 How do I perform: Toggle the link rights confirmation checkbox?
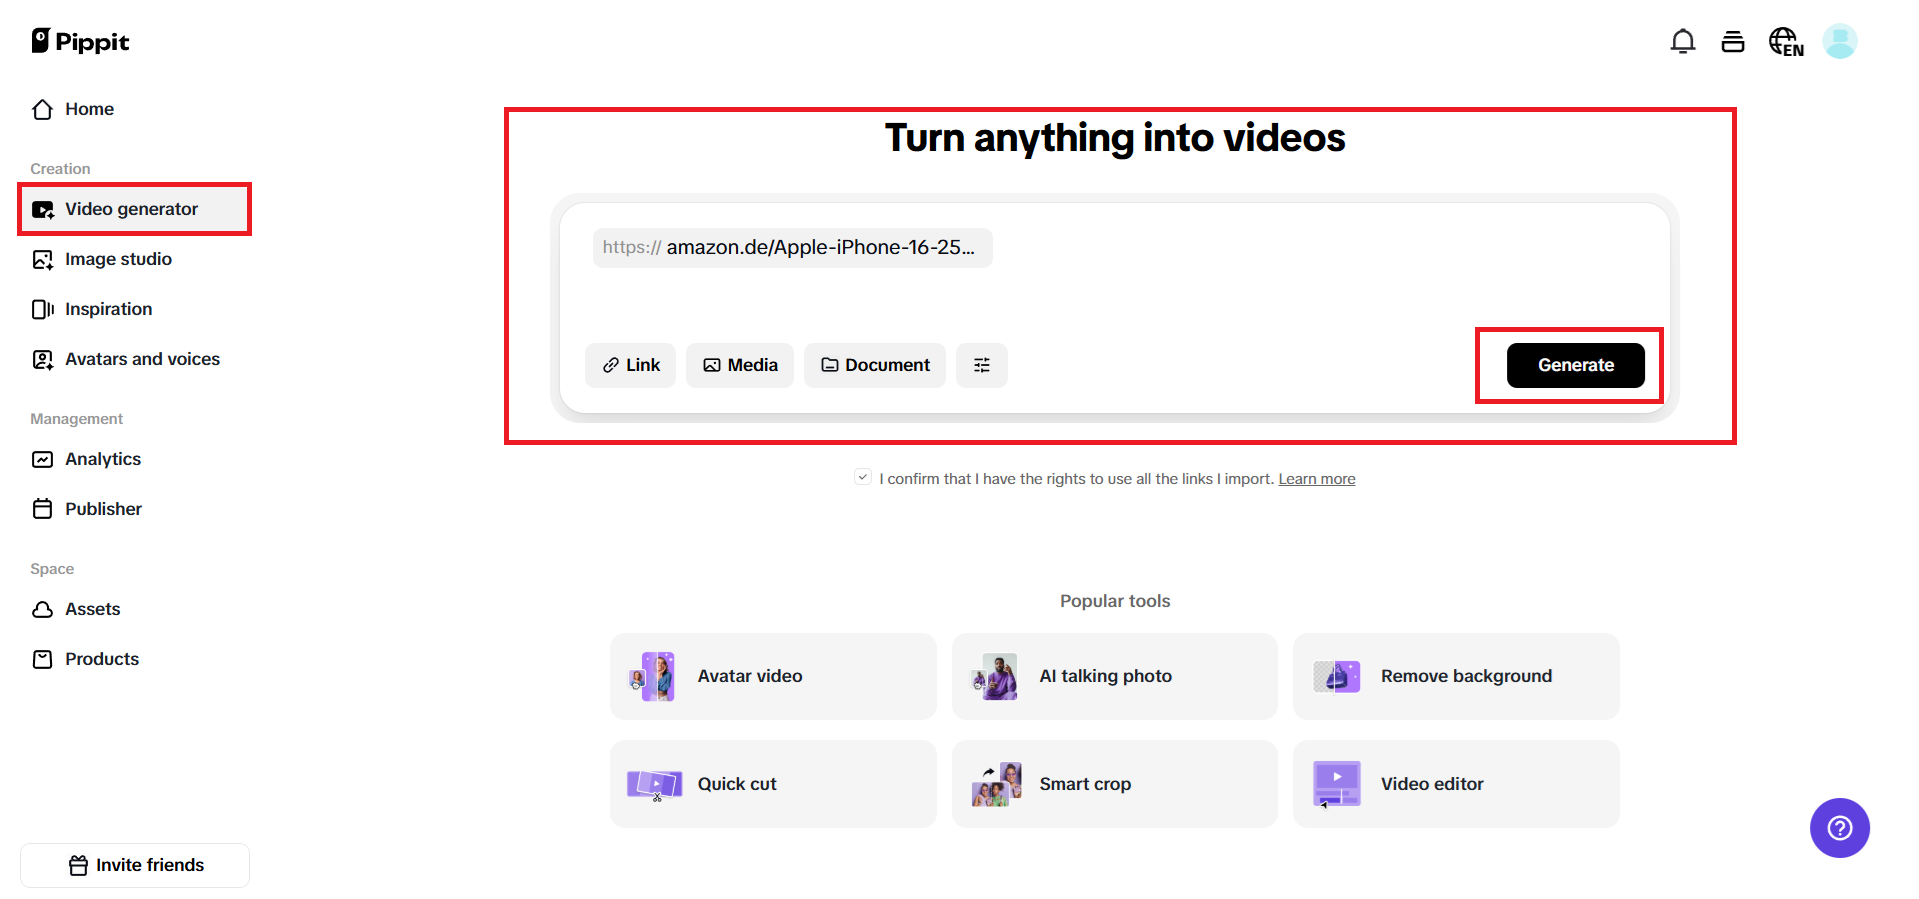[863, 477]
